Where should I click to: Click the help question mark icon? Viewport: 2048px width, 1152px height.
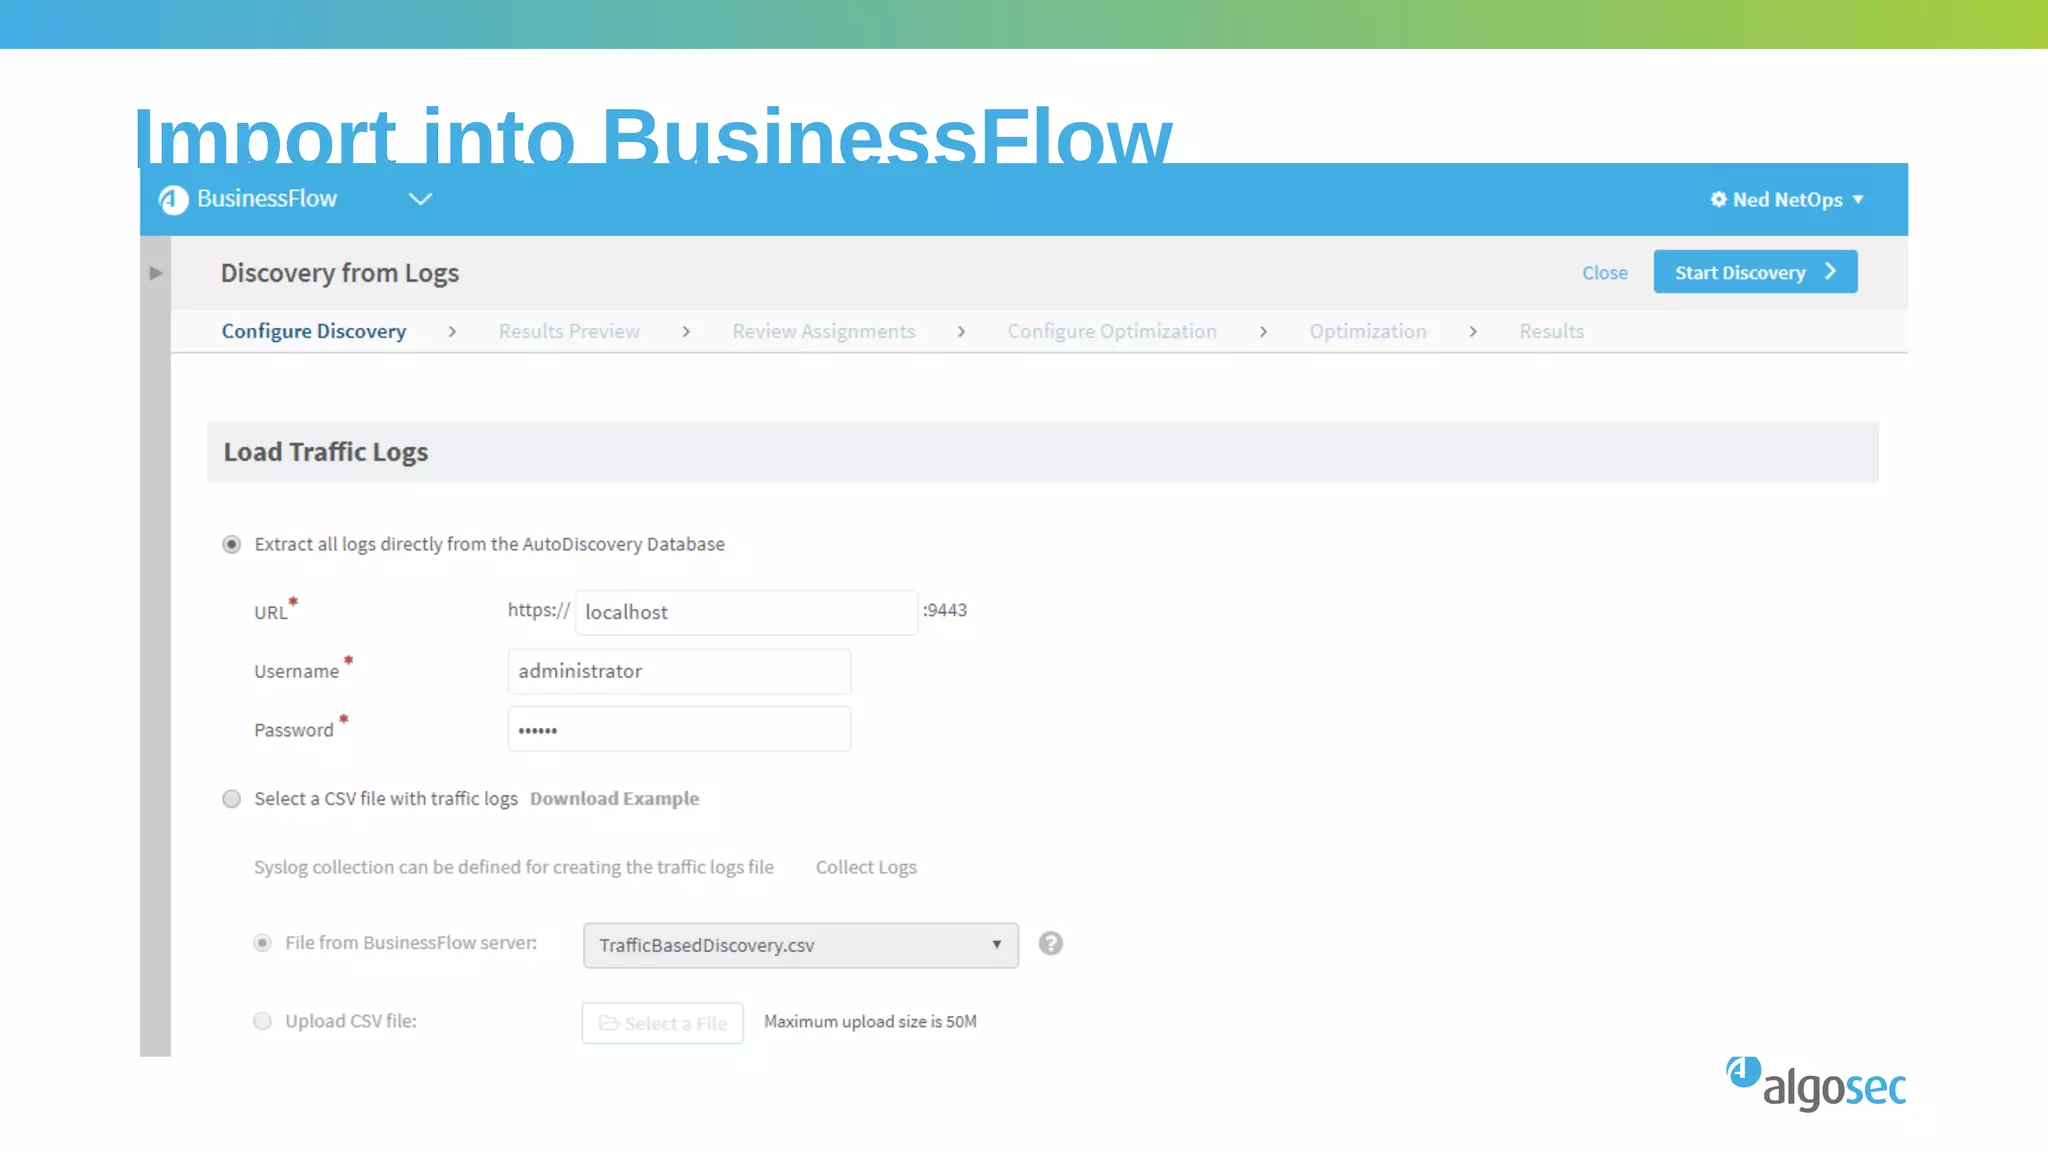click(1050, 943)
